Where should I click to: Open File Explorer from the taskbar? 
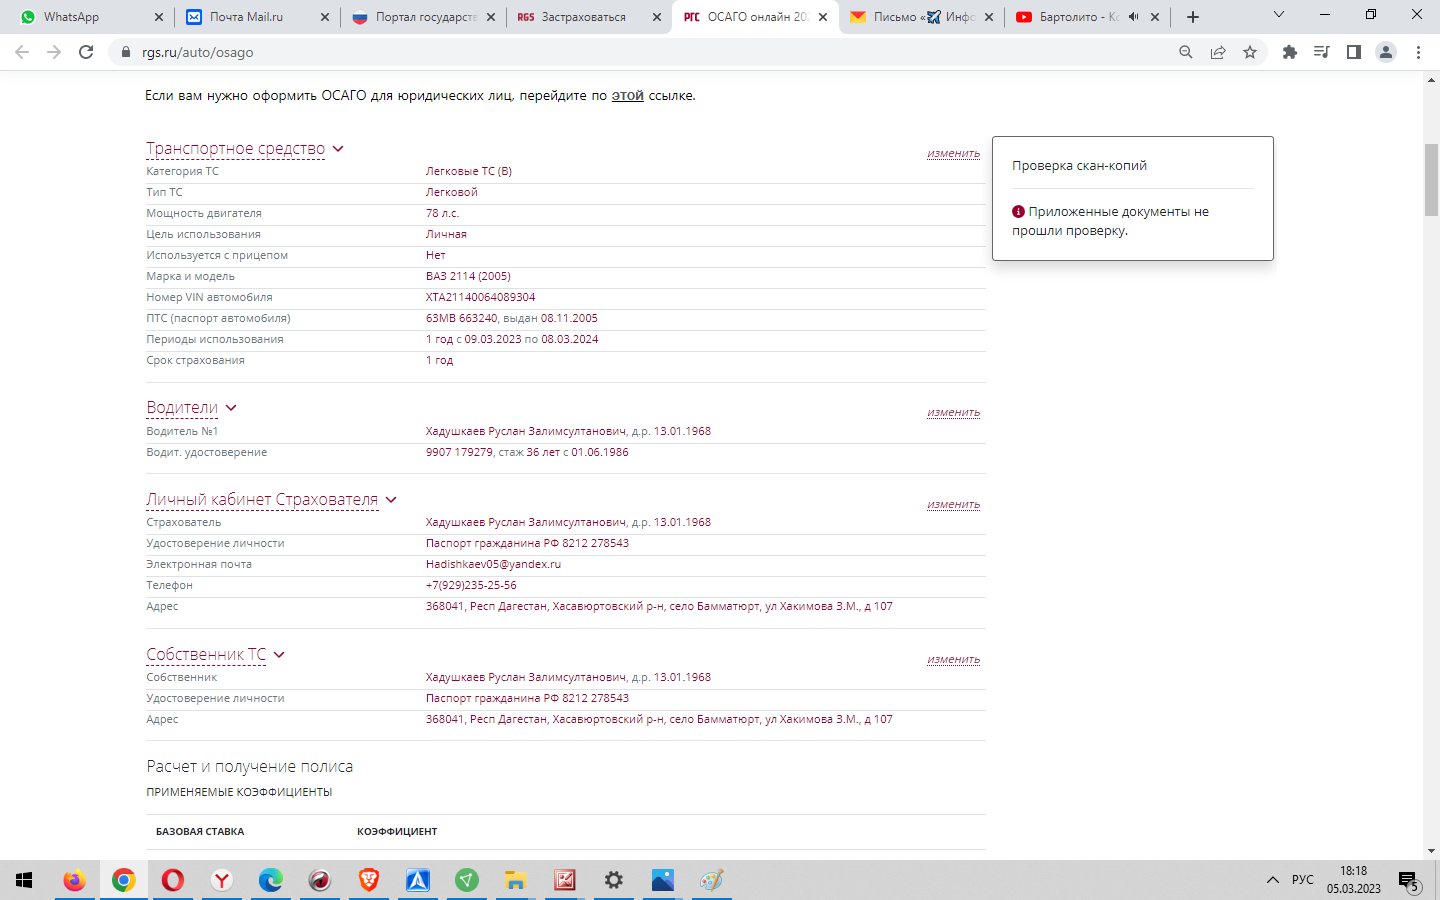tap(515, 880)
